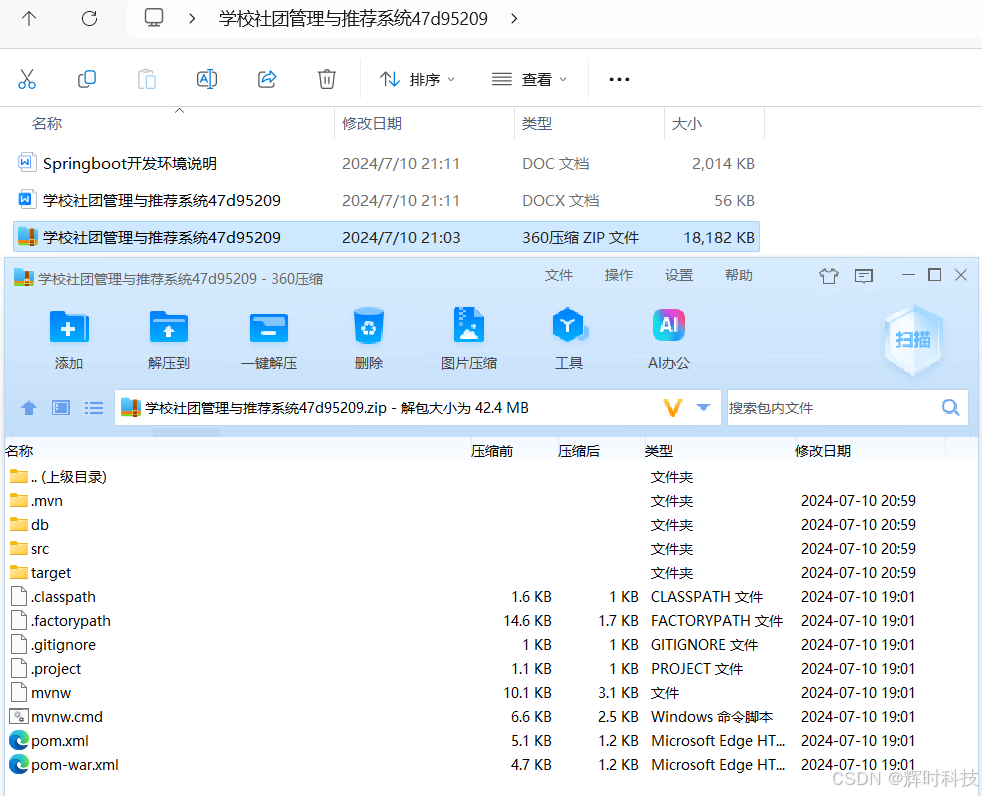Image resolution: width=982 pixels, height=796 pixels.
Task: Click One-Click Extract (一键解压)
Action: 269,339
